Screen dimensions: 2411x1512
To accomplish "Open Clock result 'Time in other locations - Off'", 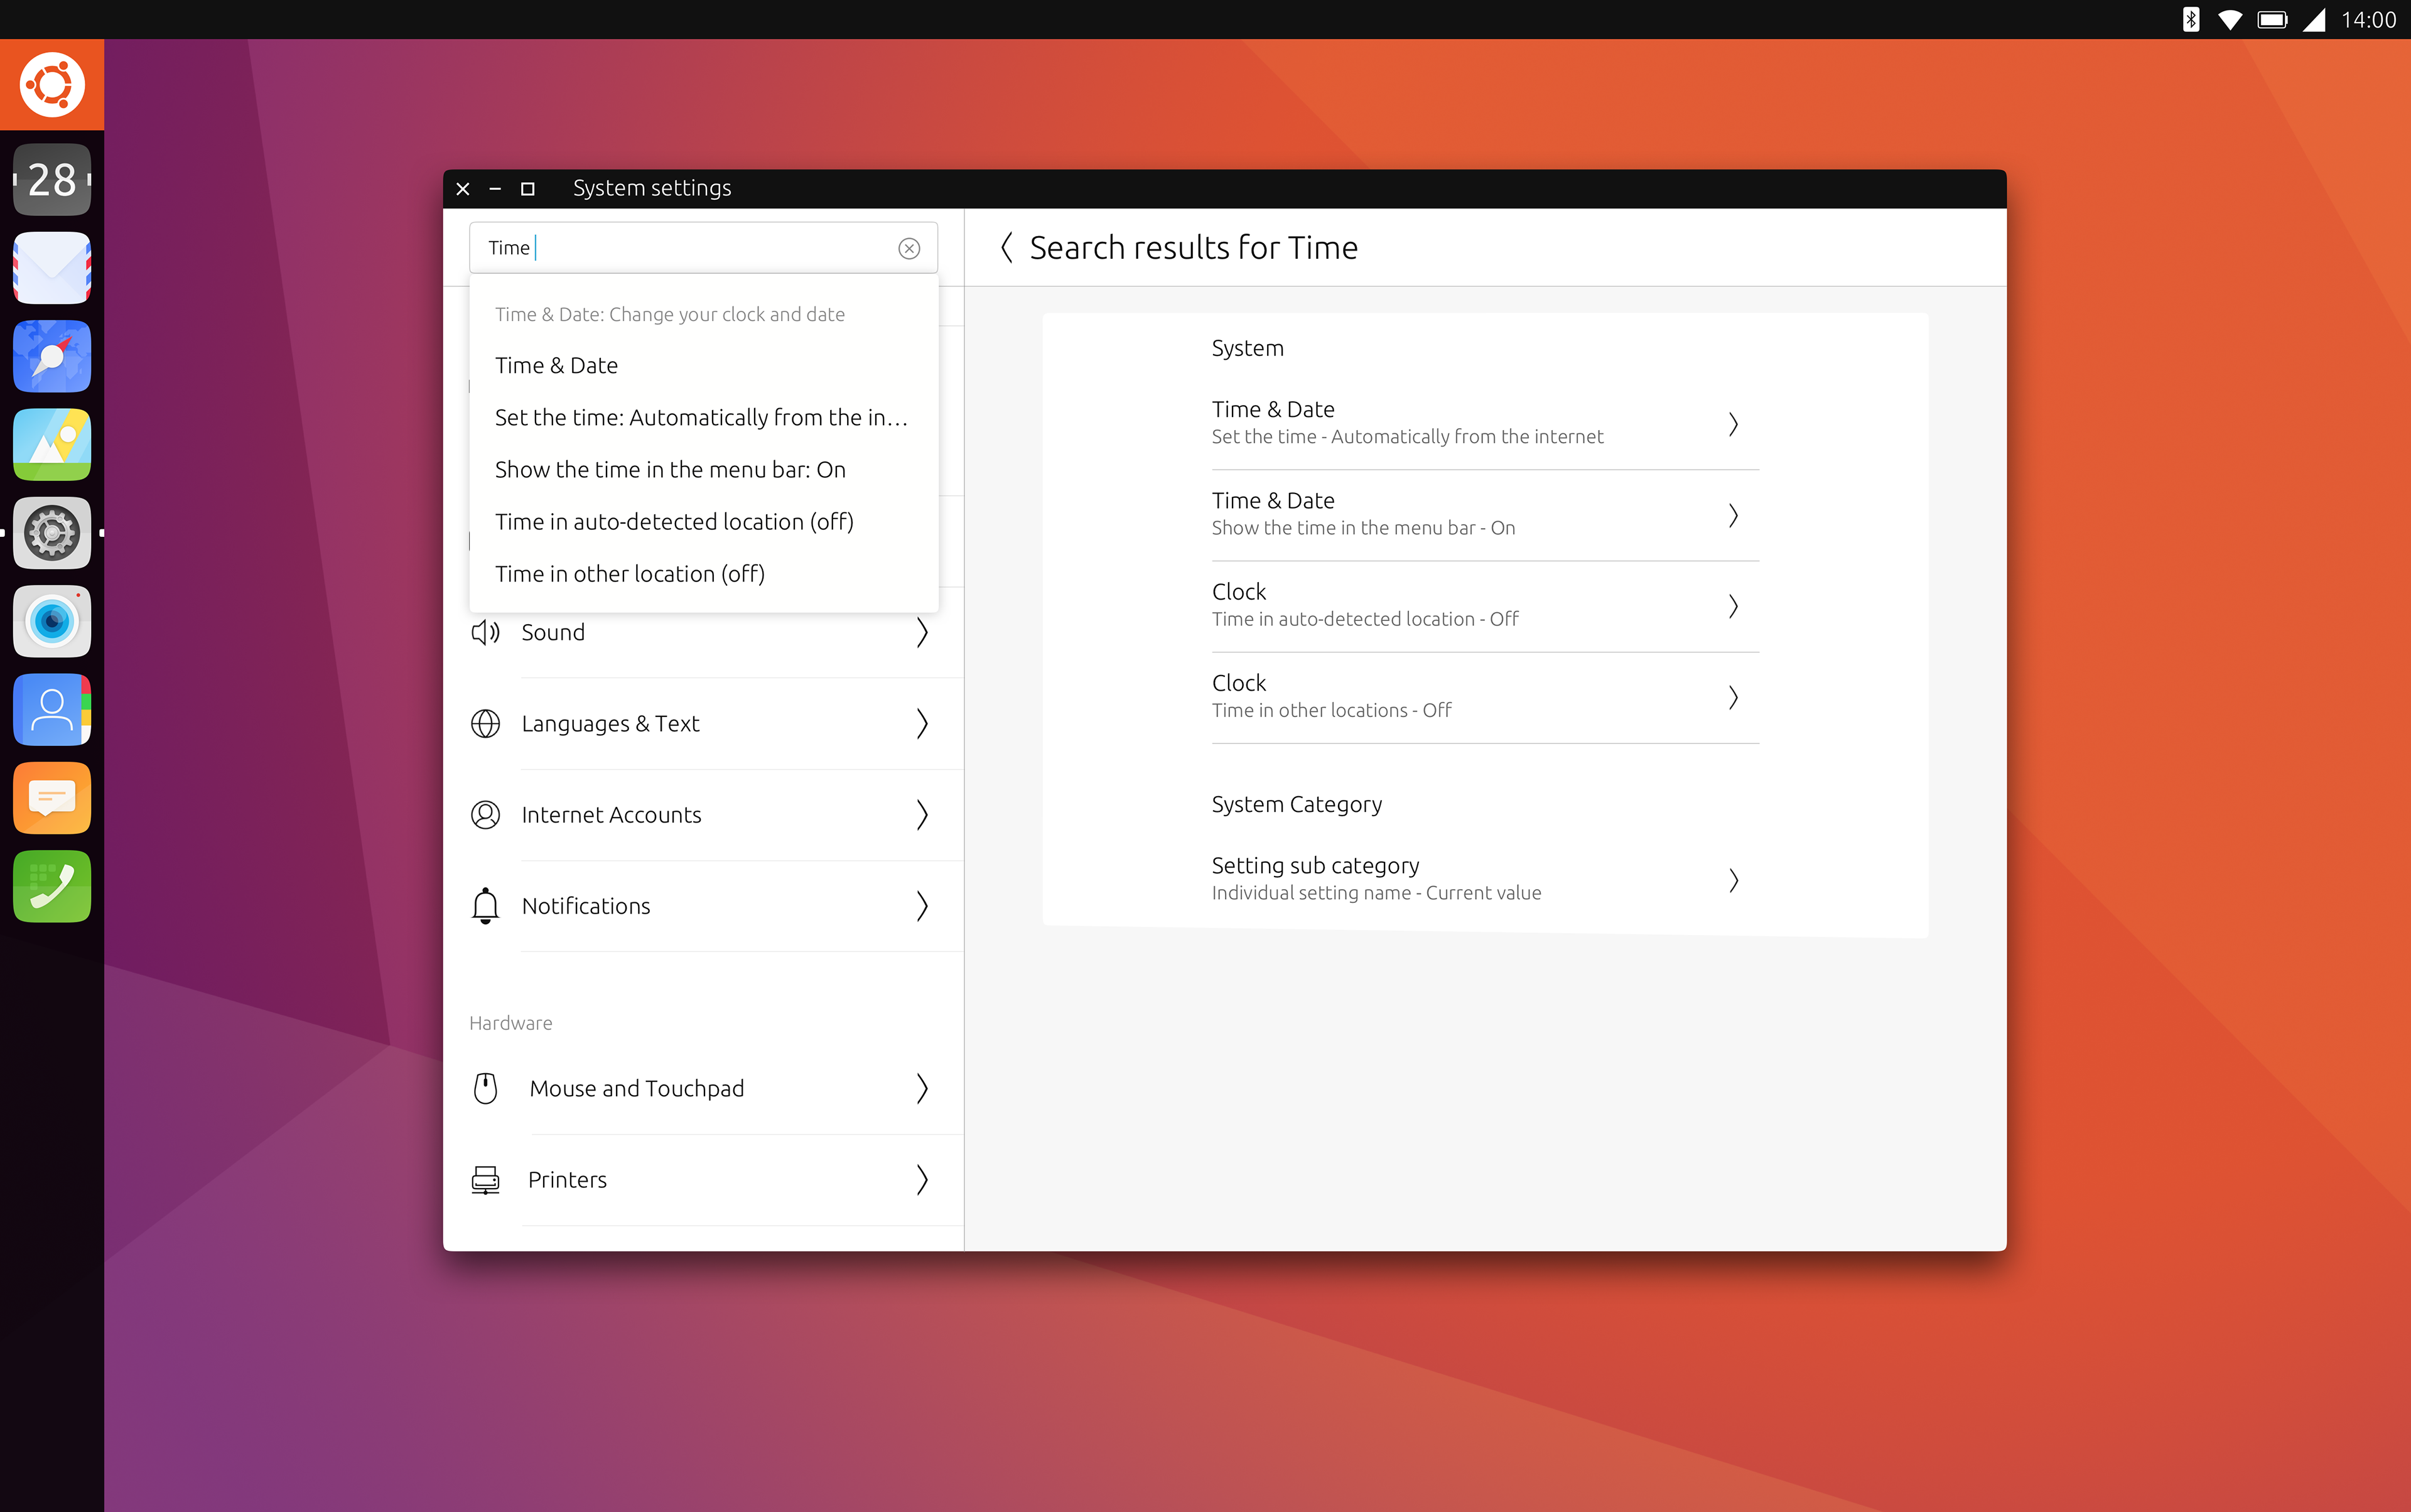I will pos(1485,697).
